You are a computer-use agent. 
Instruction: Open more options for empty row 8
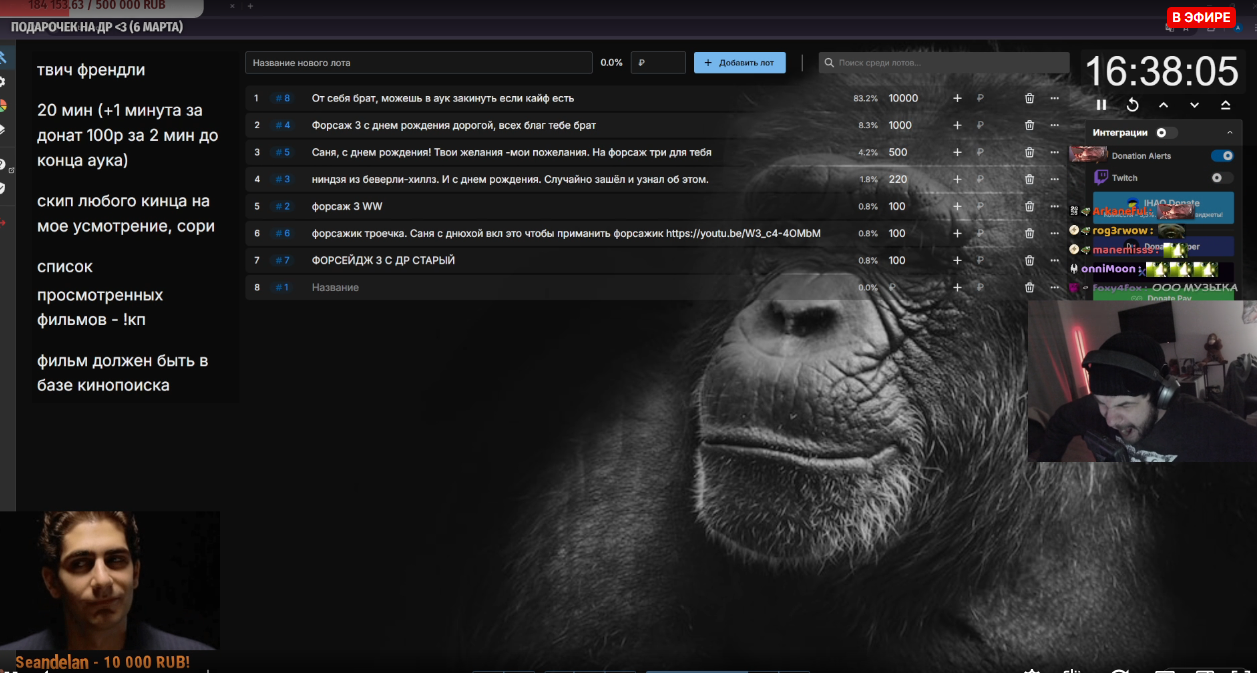point(1054,287)
